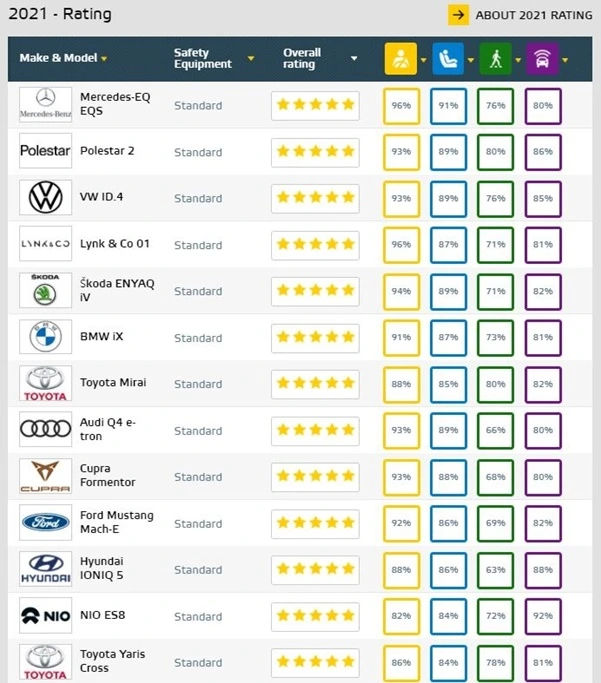Click the purple Safety Assist car icon
Viewport: 601px width, 683px height.
pos(543,58)
